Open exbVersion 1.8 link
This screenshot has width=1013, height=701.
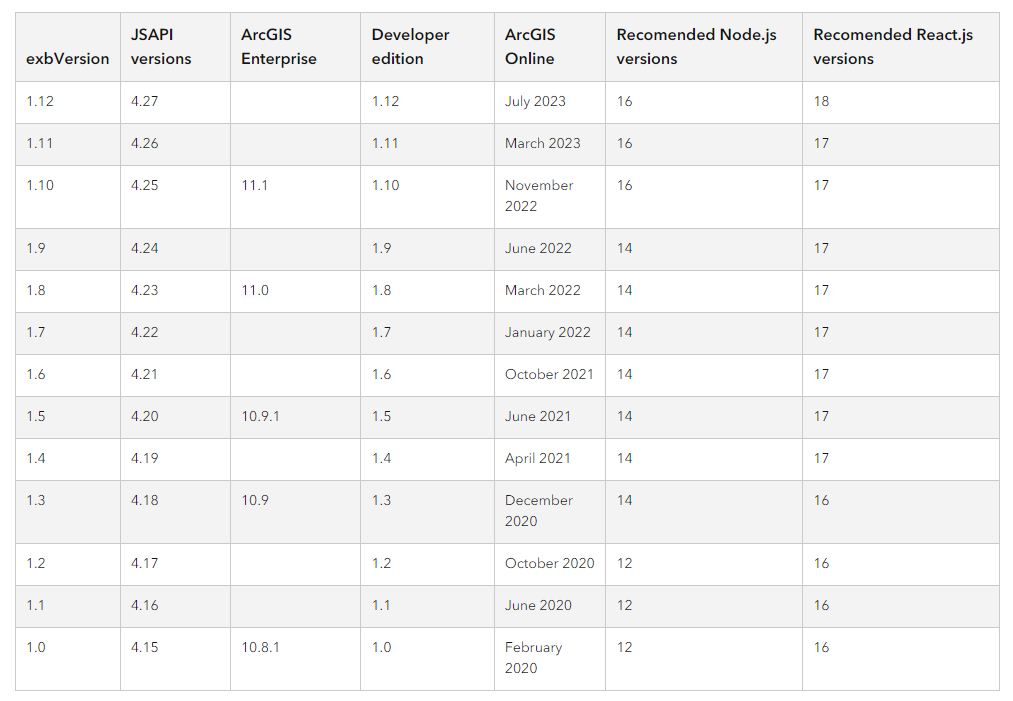click(36, 290)
